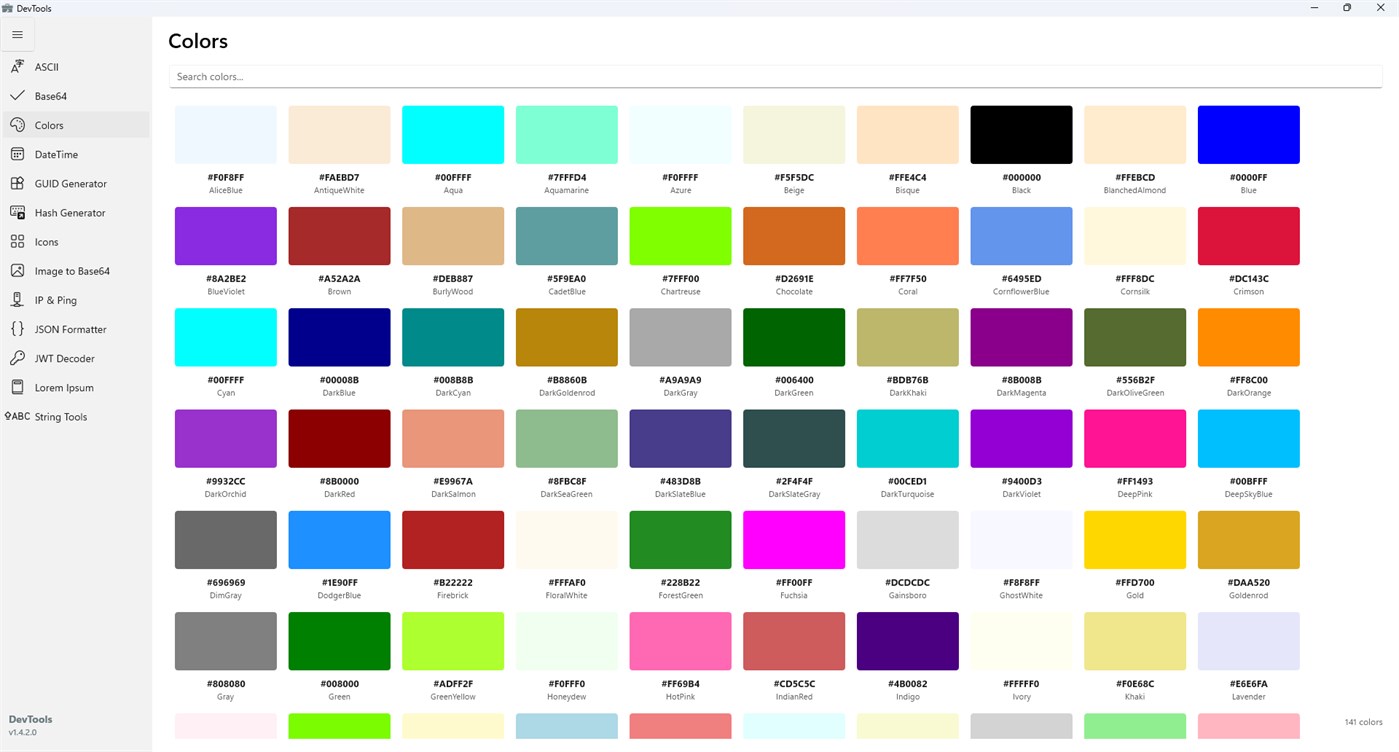Choose the DarkOrange color swatch
This screenshot has width=1399, height=752.
[1249, 337]
